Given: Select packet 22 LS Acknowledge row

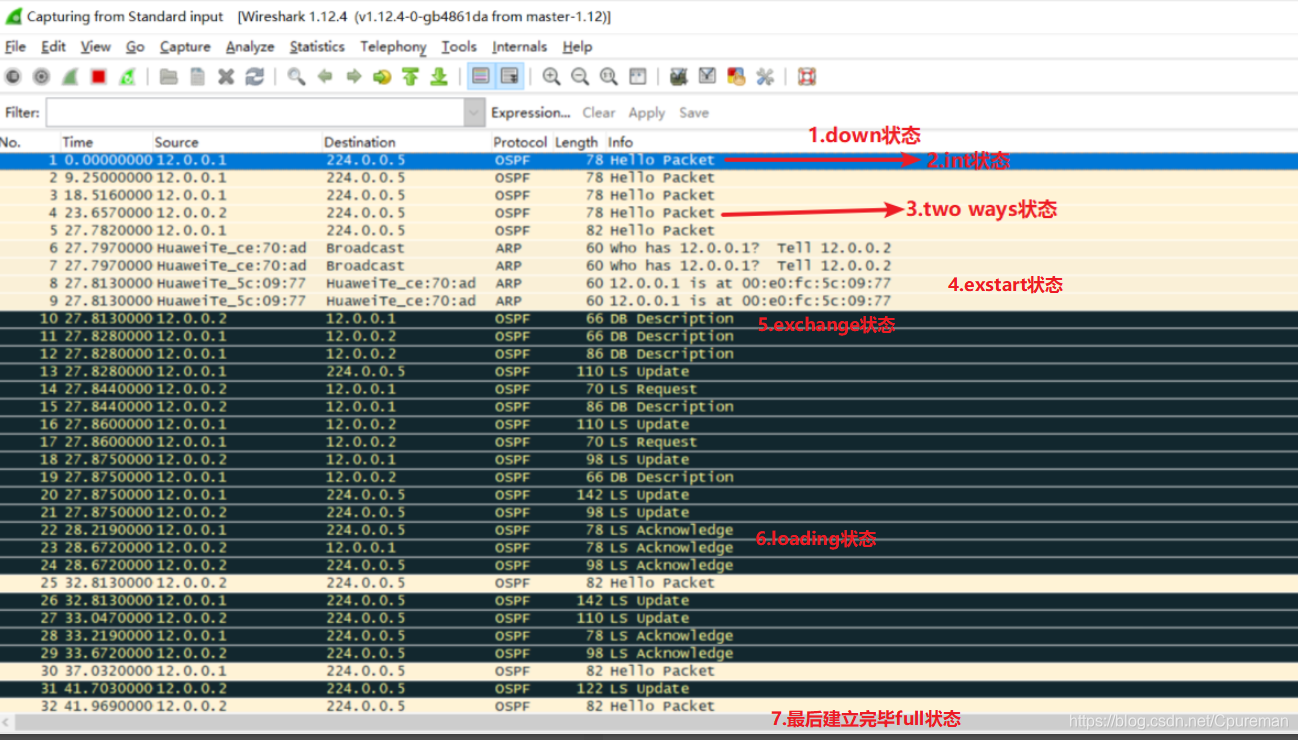Looking at the screenshot, I should click(x=649, y=530).
